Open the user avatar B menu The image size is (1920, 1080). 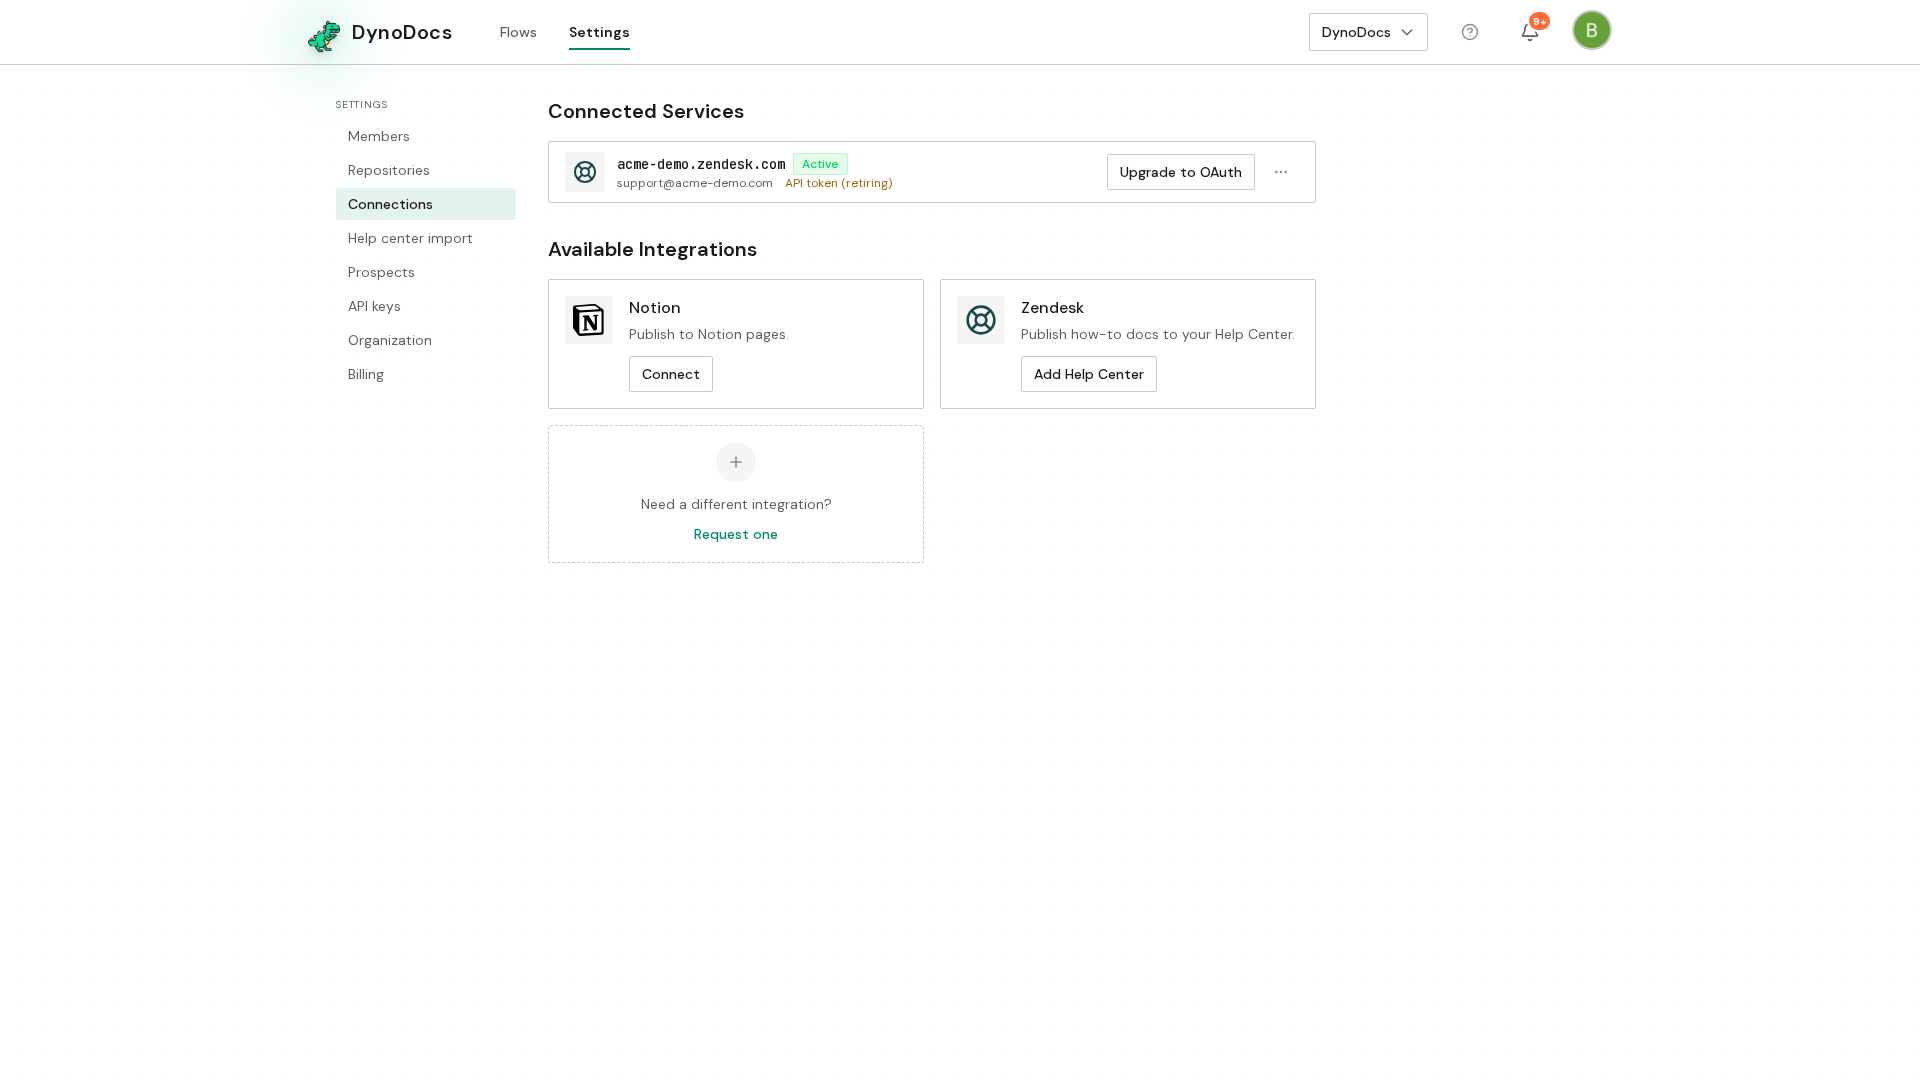click(x=1592, y=30)
